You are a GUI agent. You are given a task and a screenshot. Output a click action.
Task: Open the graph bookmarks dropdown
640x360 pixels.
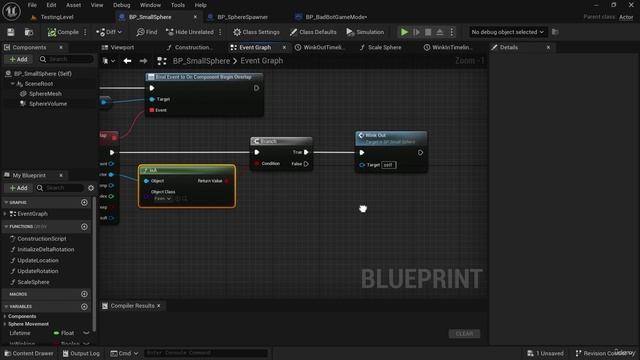click(x=109, y=61)
